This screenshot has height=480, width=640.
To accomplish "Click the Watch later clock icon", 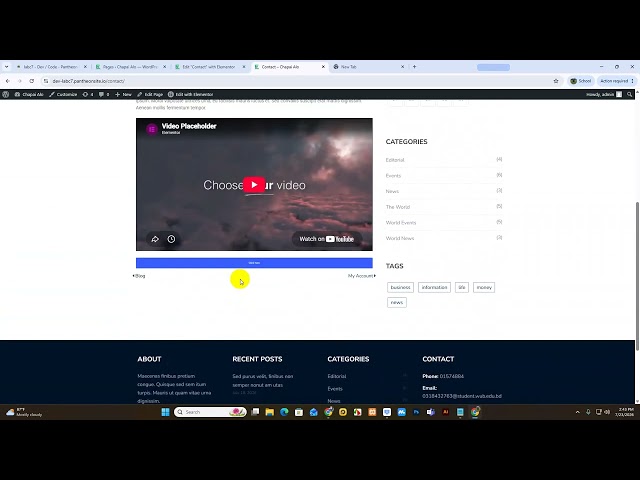I will 171,239.
